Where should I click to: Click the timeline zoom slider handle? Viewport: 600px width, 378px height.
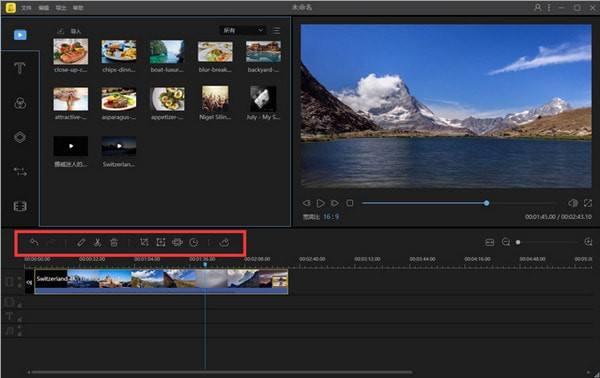pyautogui.click(x=518, y=242)
